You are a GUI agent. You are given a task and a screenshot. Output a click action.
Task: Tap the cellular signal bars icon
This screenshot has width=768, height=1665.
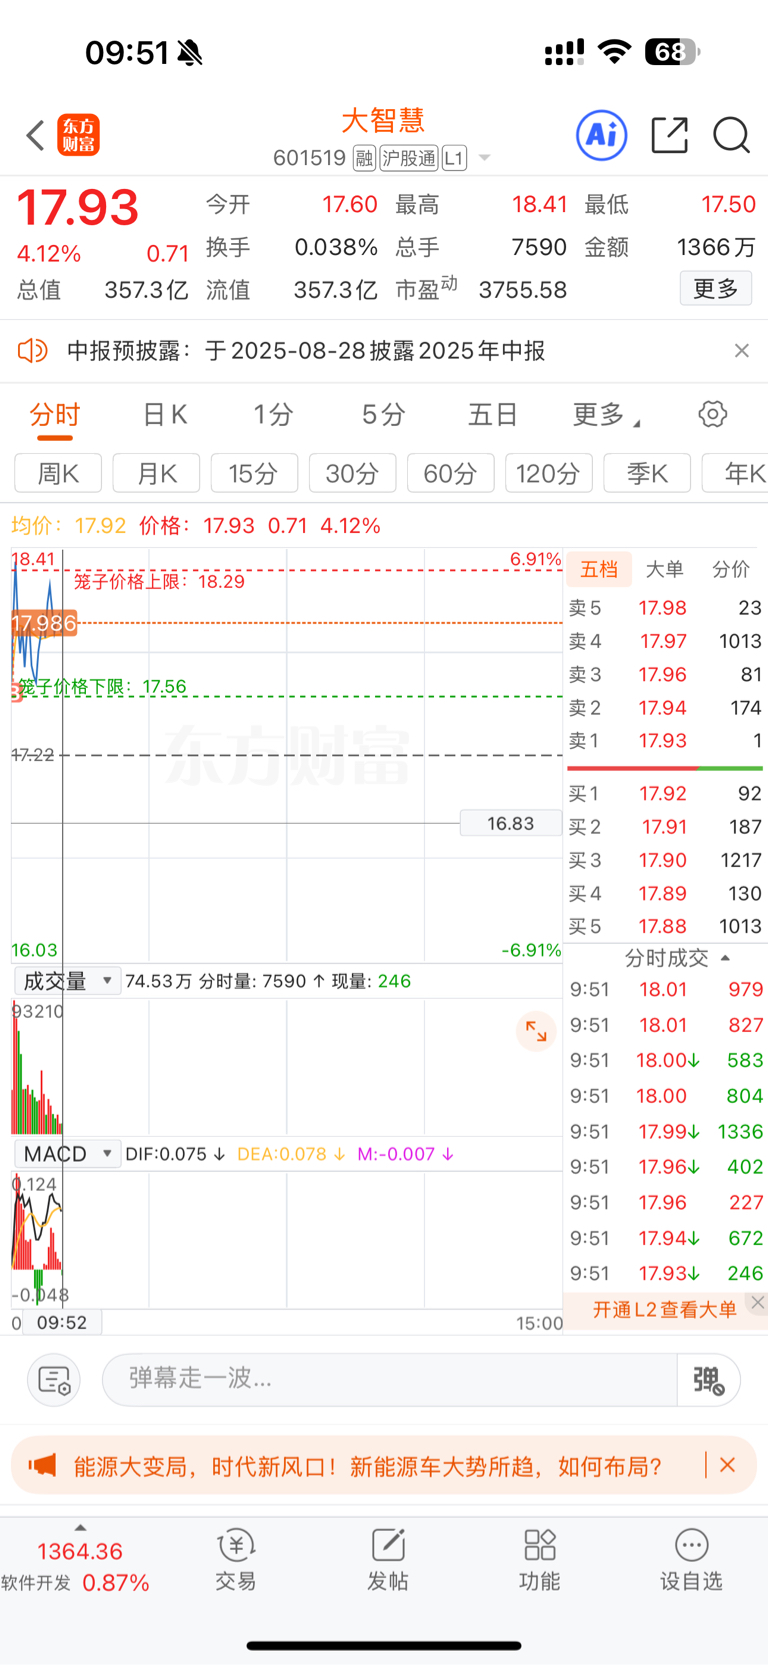click(564, 52)
